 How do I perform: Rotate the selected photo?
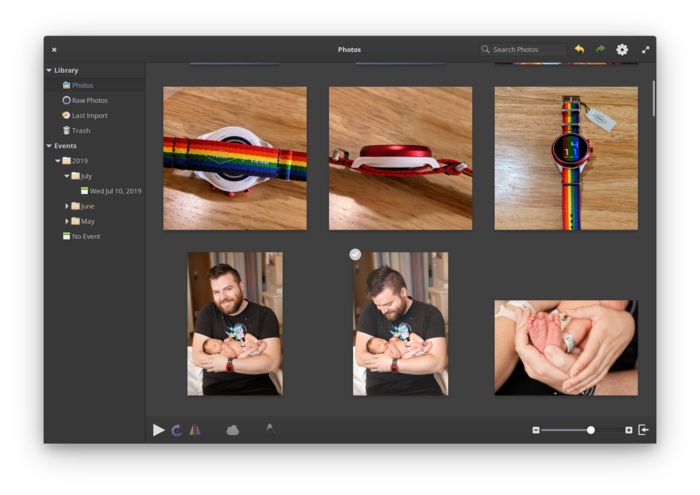click(x=177, y=430)
